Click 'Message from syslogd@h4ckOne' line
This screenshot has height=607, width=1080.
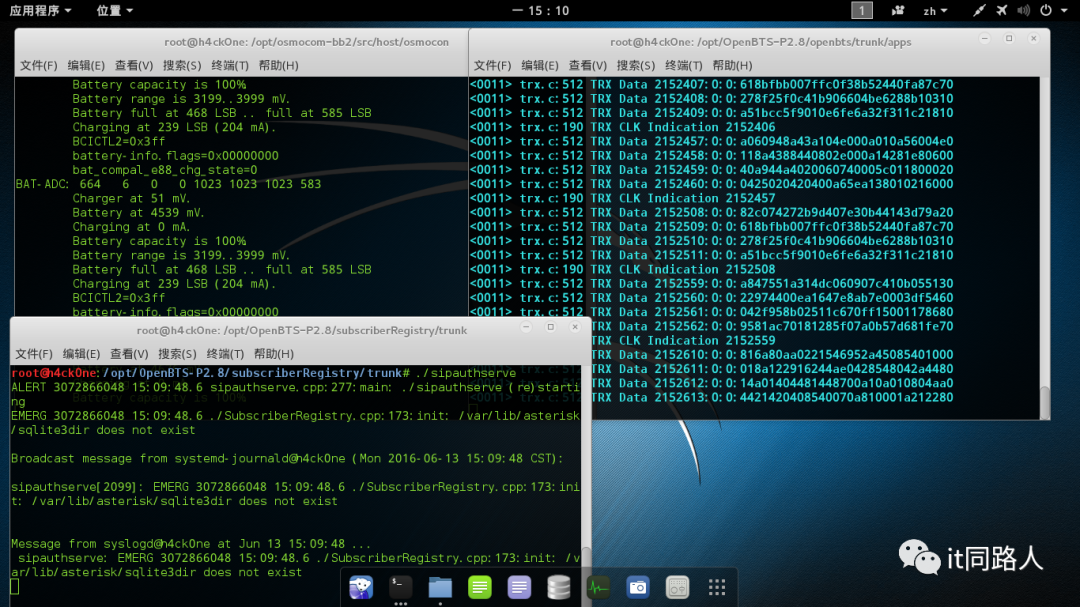pos(191,544)
